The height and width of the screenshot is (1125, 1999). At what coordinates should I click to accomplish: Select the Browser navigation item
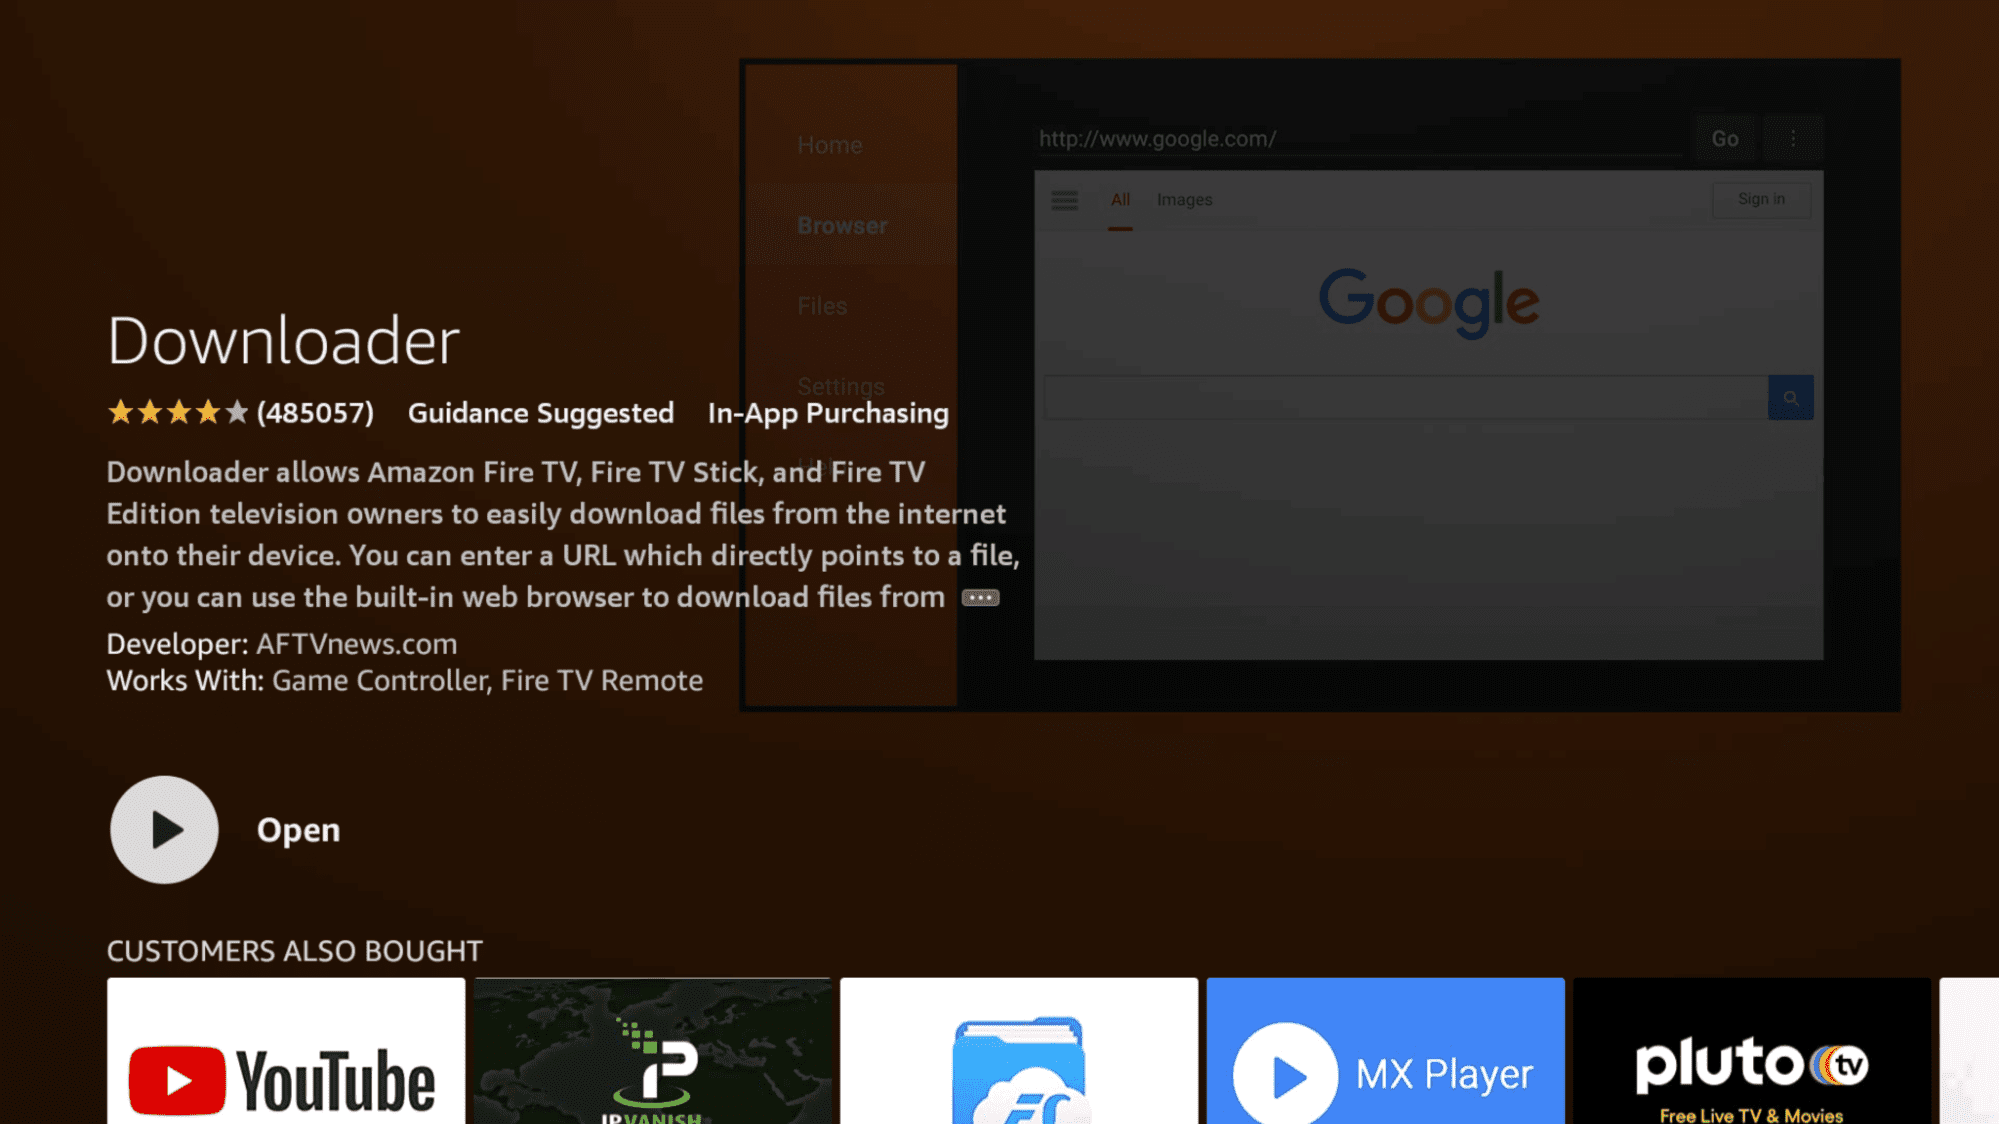(844, 224)
